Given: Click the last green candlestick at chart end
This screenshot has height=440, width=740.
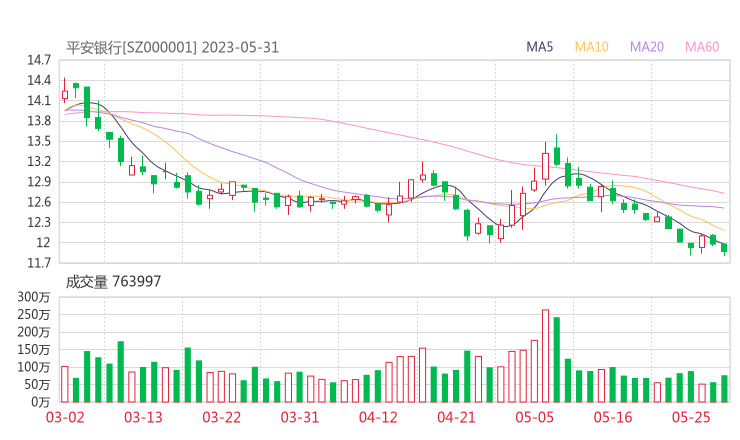Looking at the screenshot, I should coord(724,248).
